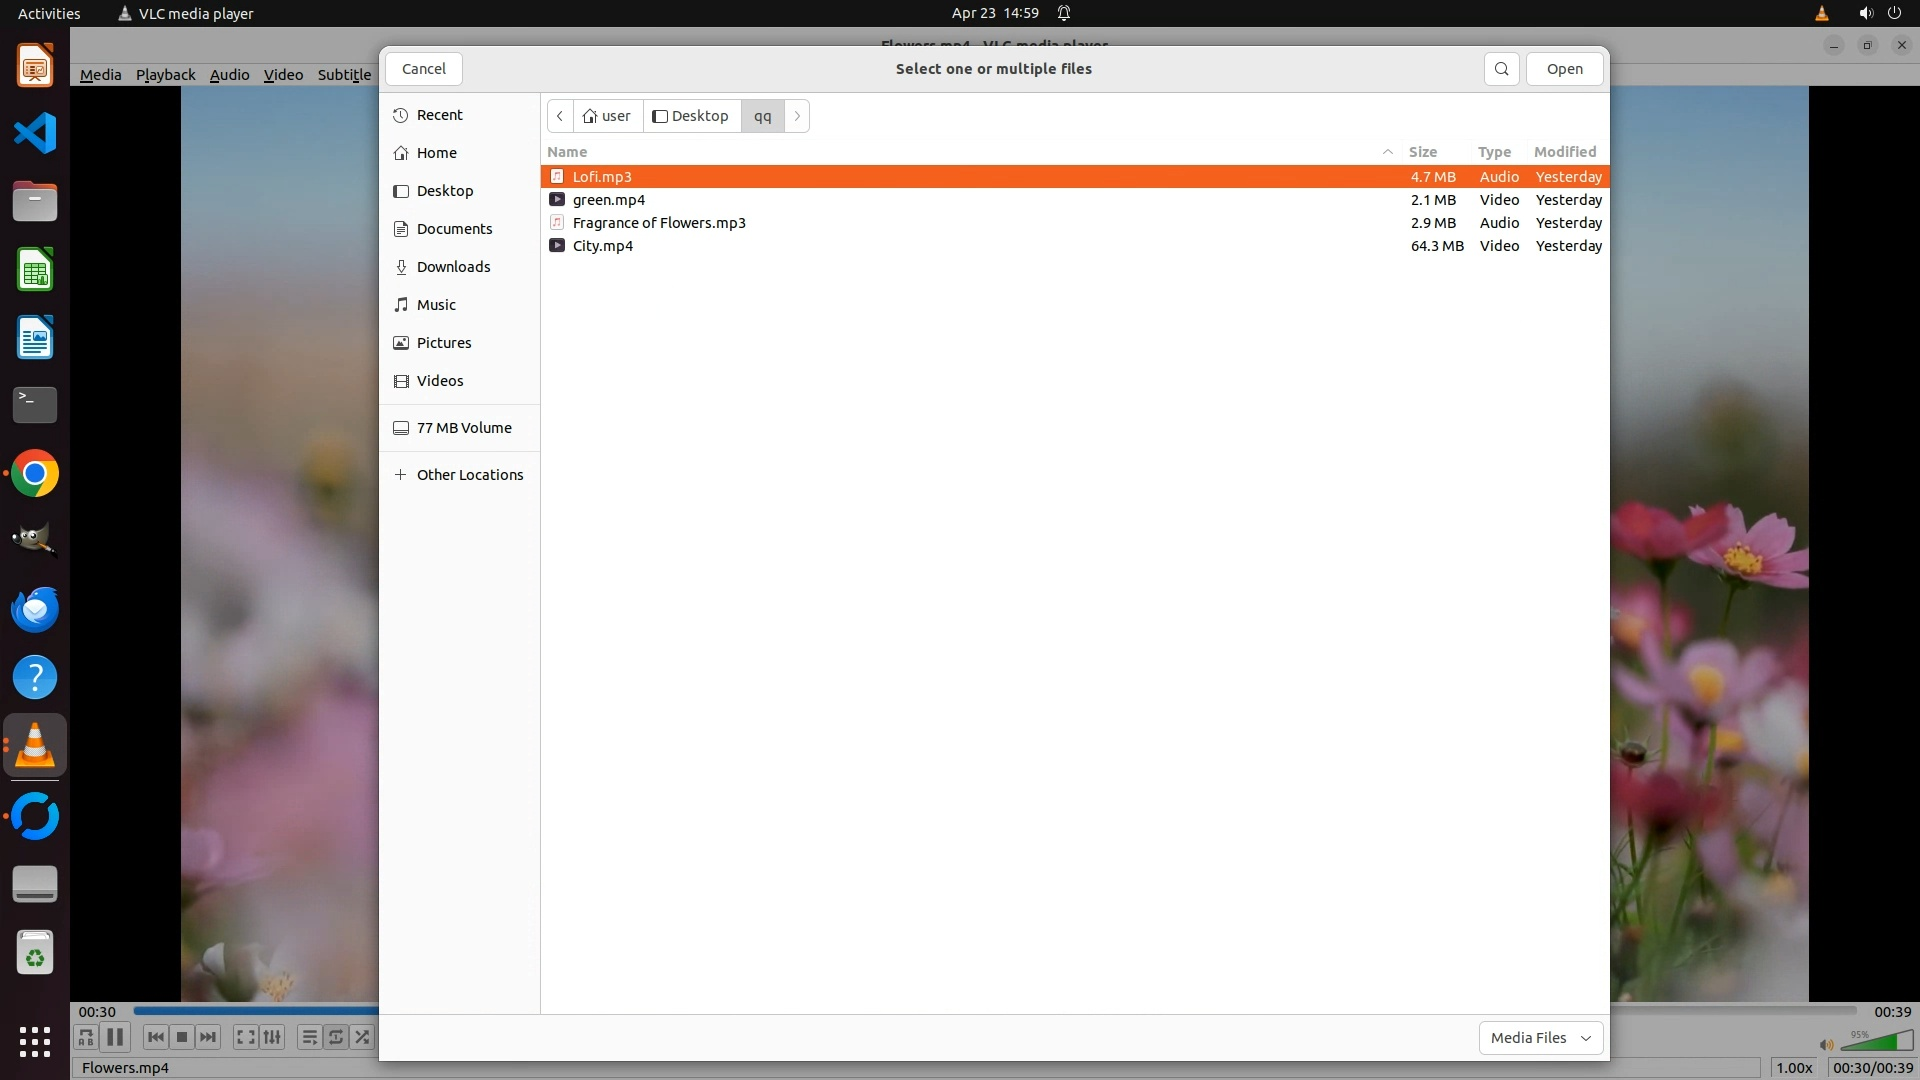
Task: Go to the Downloads folder in sidebar
Action: [x=453, y=267]
